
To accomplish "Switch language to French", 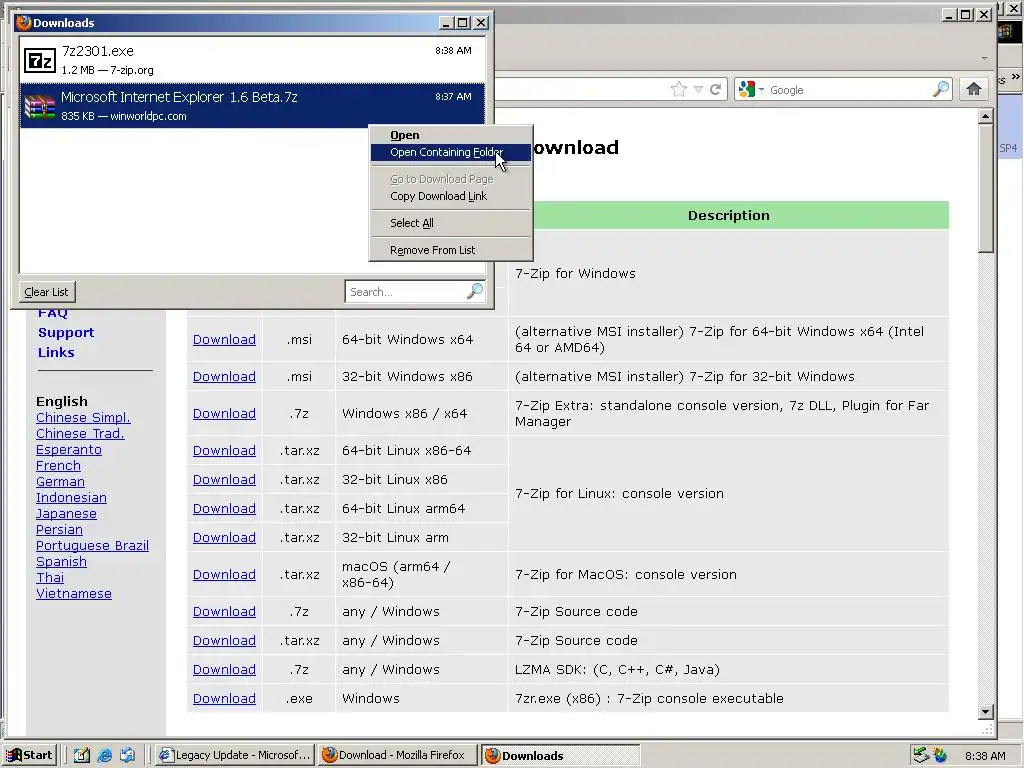I will tap(58, 466).
